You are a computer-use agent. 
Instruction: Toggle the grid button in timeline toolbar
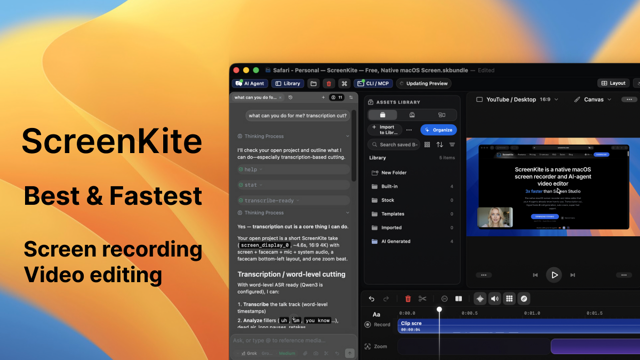click(509, 299)
